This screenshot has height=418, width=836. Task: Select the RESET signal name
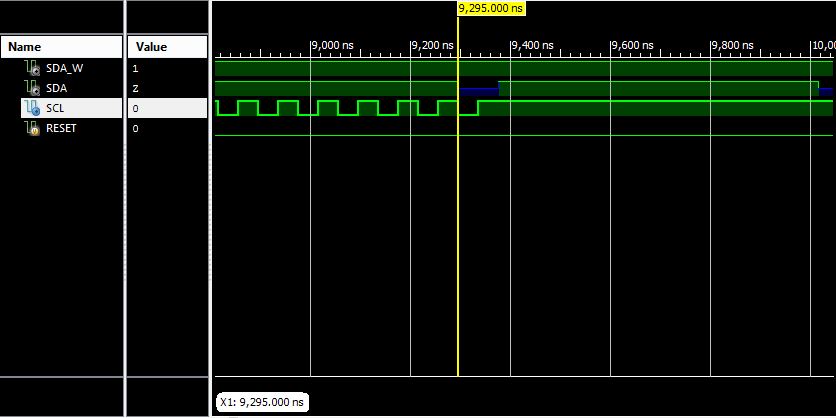tap(61, 129)
